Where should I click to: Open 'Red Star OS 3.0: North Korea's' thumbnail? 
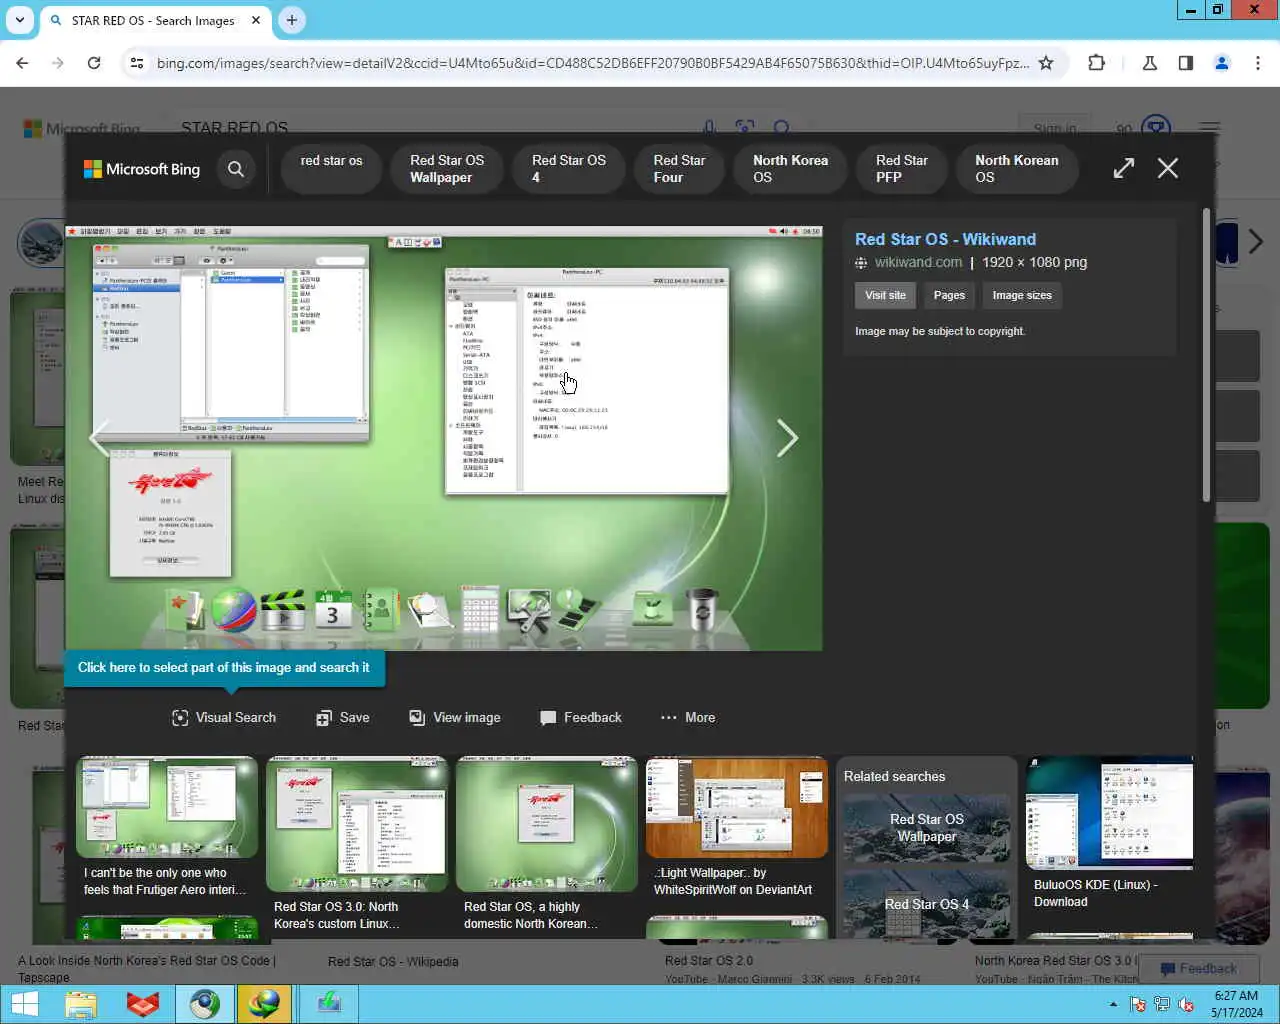pyautogui.click(x=357, y=824)
